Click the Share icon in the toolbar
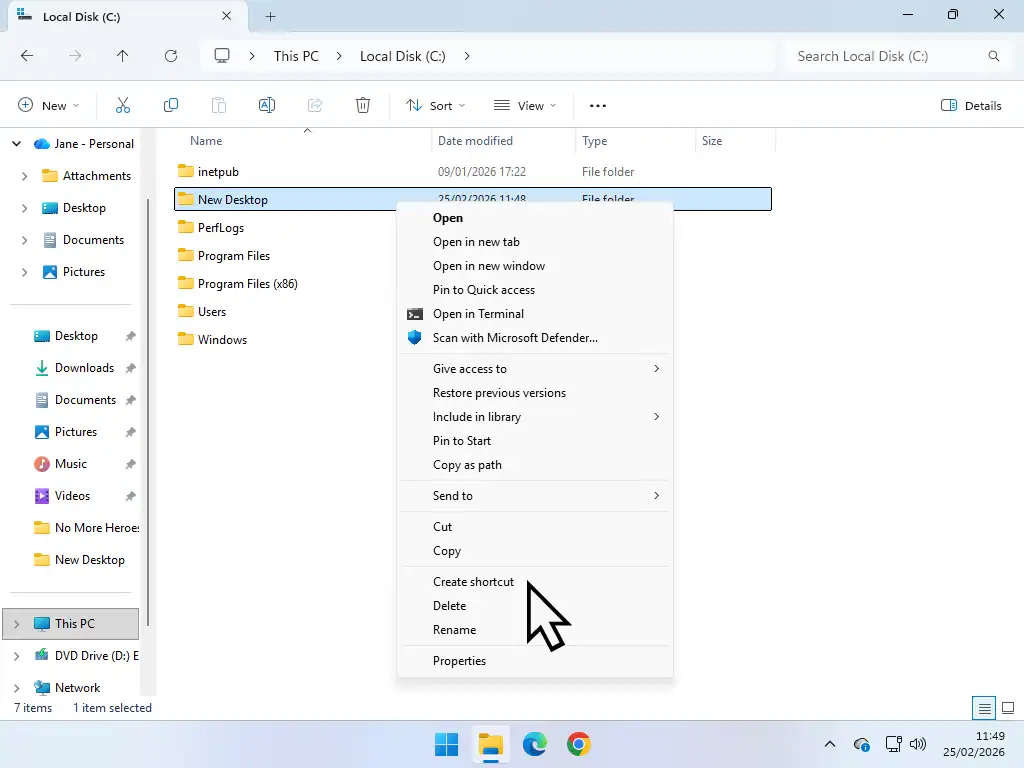This screenshot has height=768, width=1024. 315,105
